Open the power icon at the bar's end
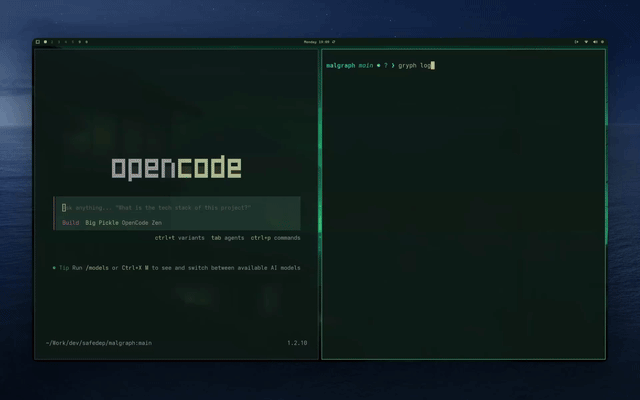The image size is (640, 400). (602, 42)
